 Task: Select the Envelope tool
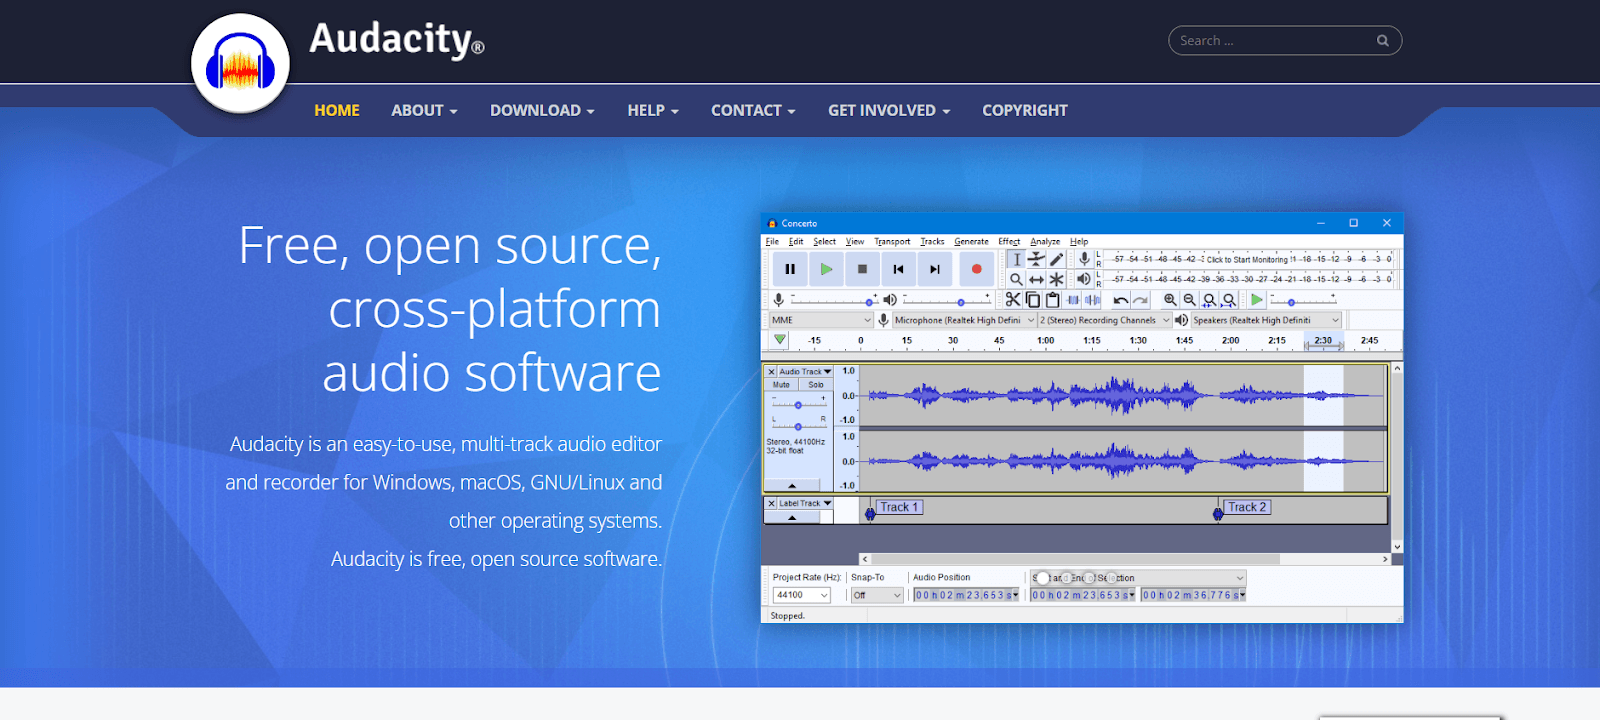coord(1036,259)
